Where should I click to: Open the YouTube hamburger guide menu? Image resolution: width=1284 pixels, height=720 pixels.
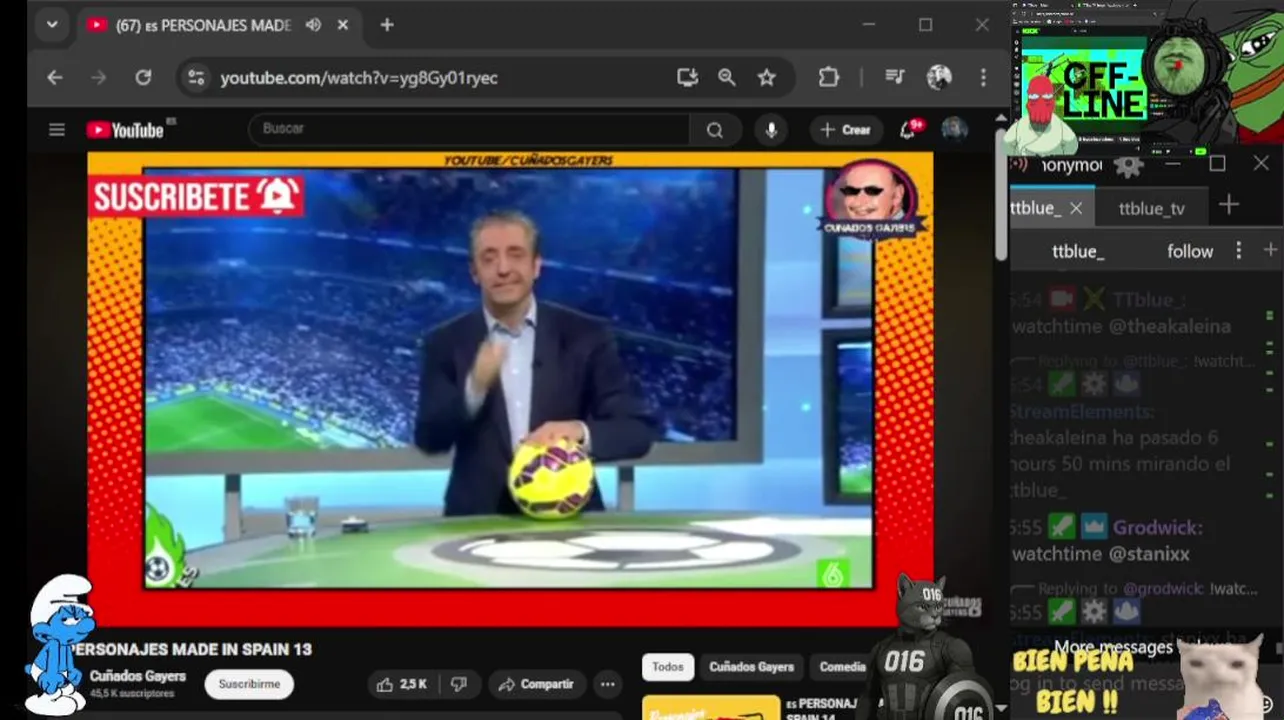point(57,130)
